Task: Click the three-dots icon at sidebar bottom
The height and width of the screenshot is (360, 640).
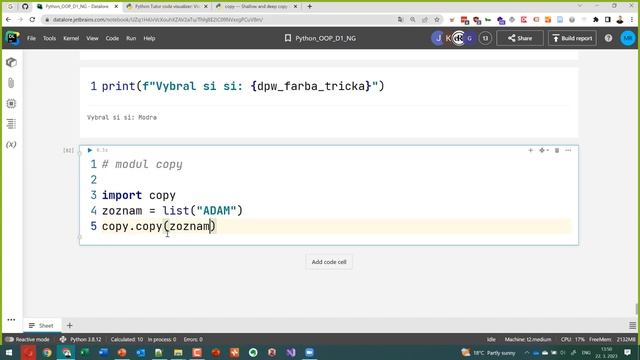Action: click(x=11, y=320)
